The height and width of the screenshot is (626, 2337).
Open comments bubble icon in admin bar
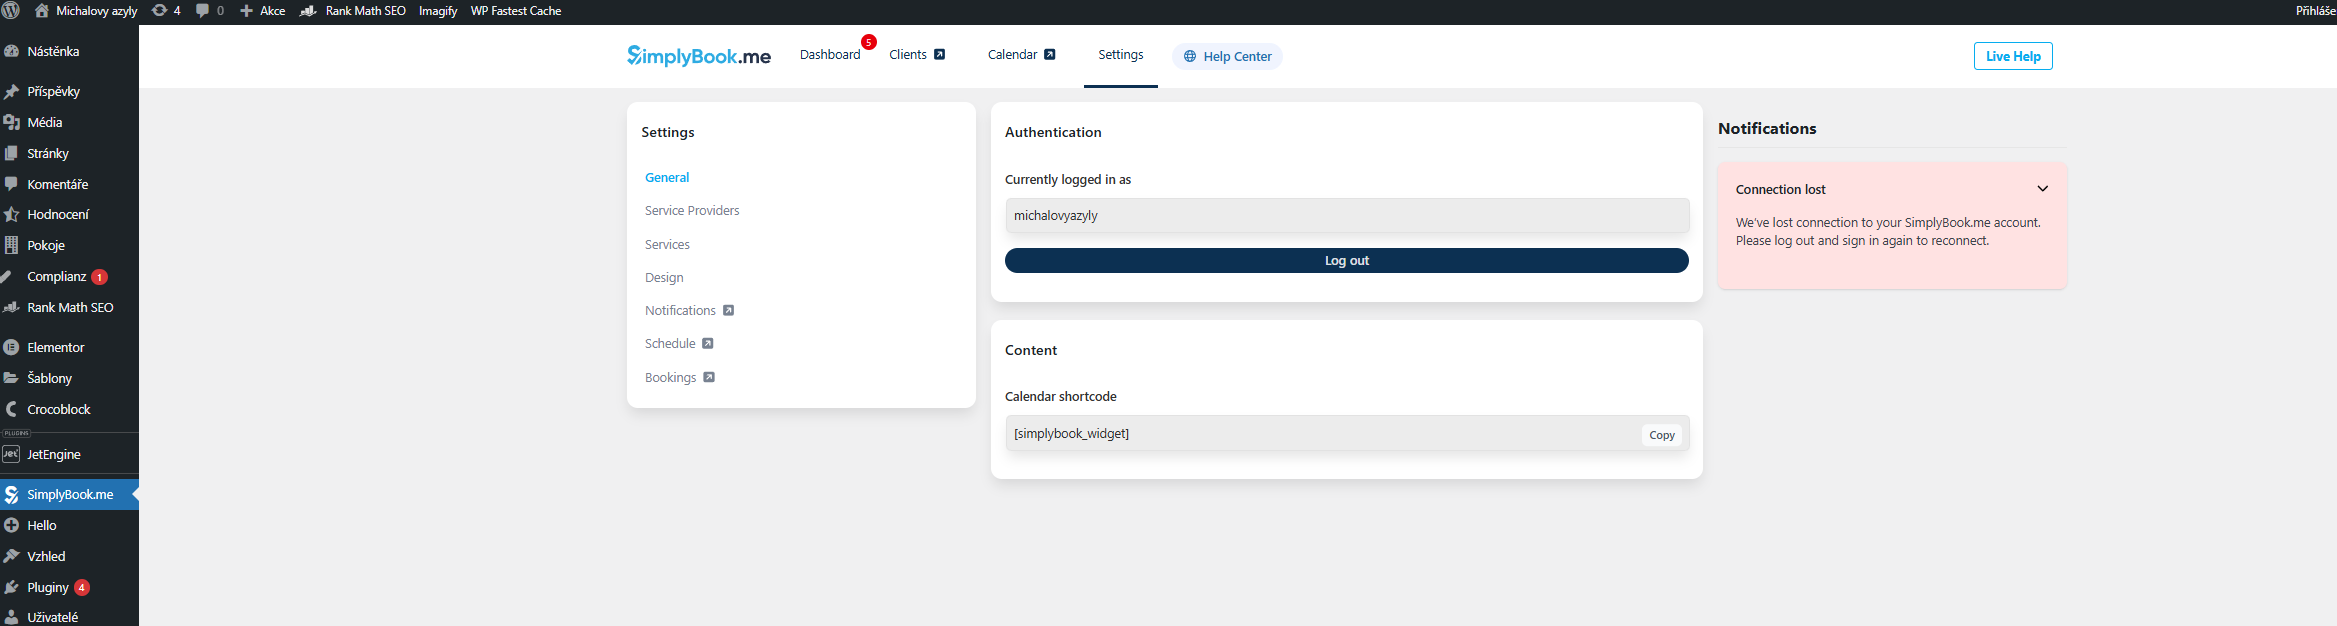(x=203, y=10)
